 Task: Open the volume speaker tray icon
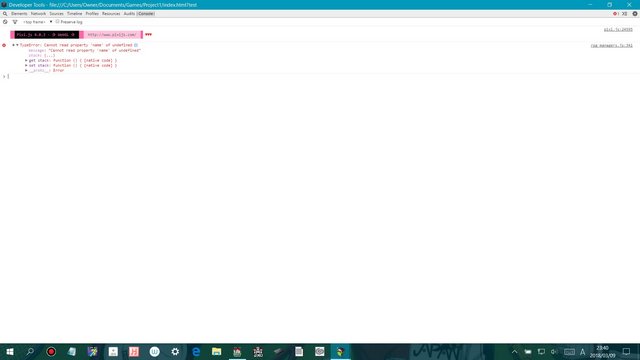click(554, 351)
